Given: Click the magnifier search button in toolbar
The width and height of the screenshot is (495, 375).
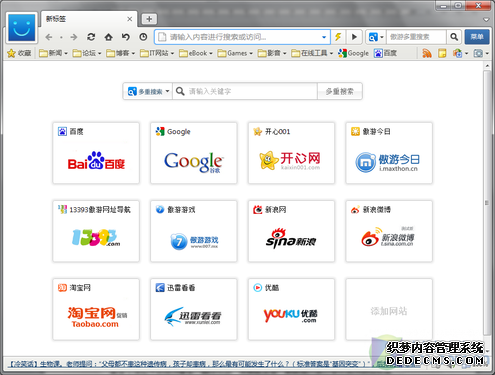Looking at the screenshot, I should coord(454,37).
